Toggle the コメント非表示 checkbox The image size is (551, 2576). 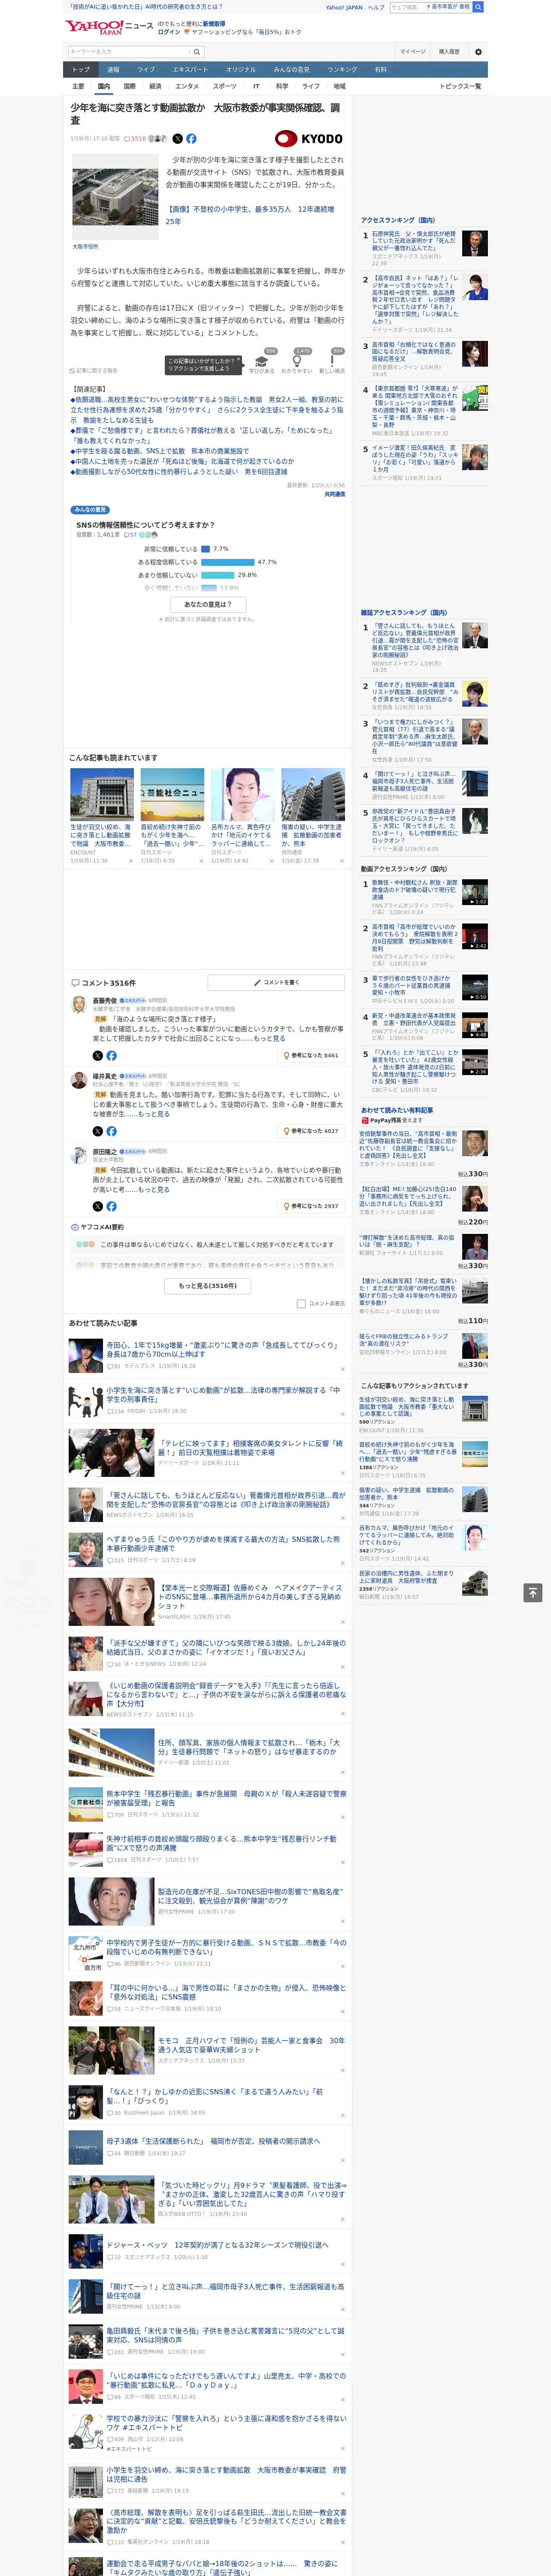click(x=301, y=1304)
